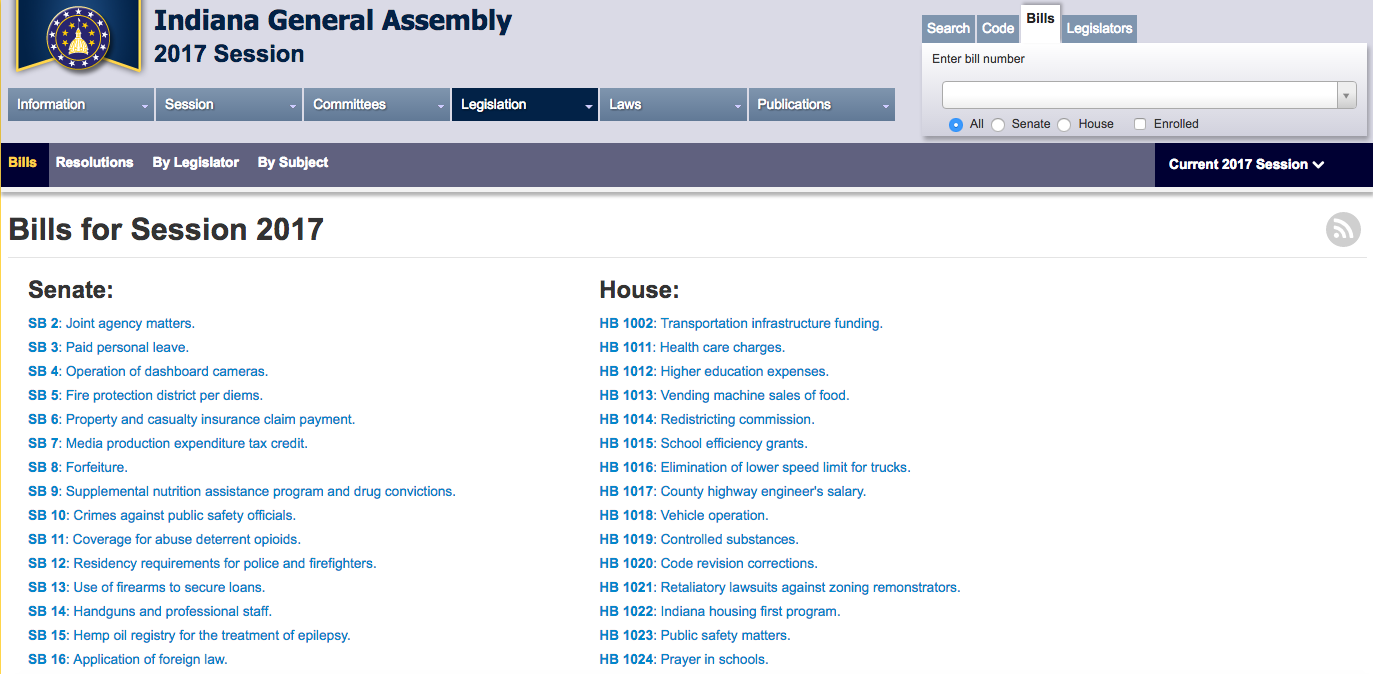
Task: Open SB 11 Coverage for abuse deterrent opioids
Action: (164, 540)
